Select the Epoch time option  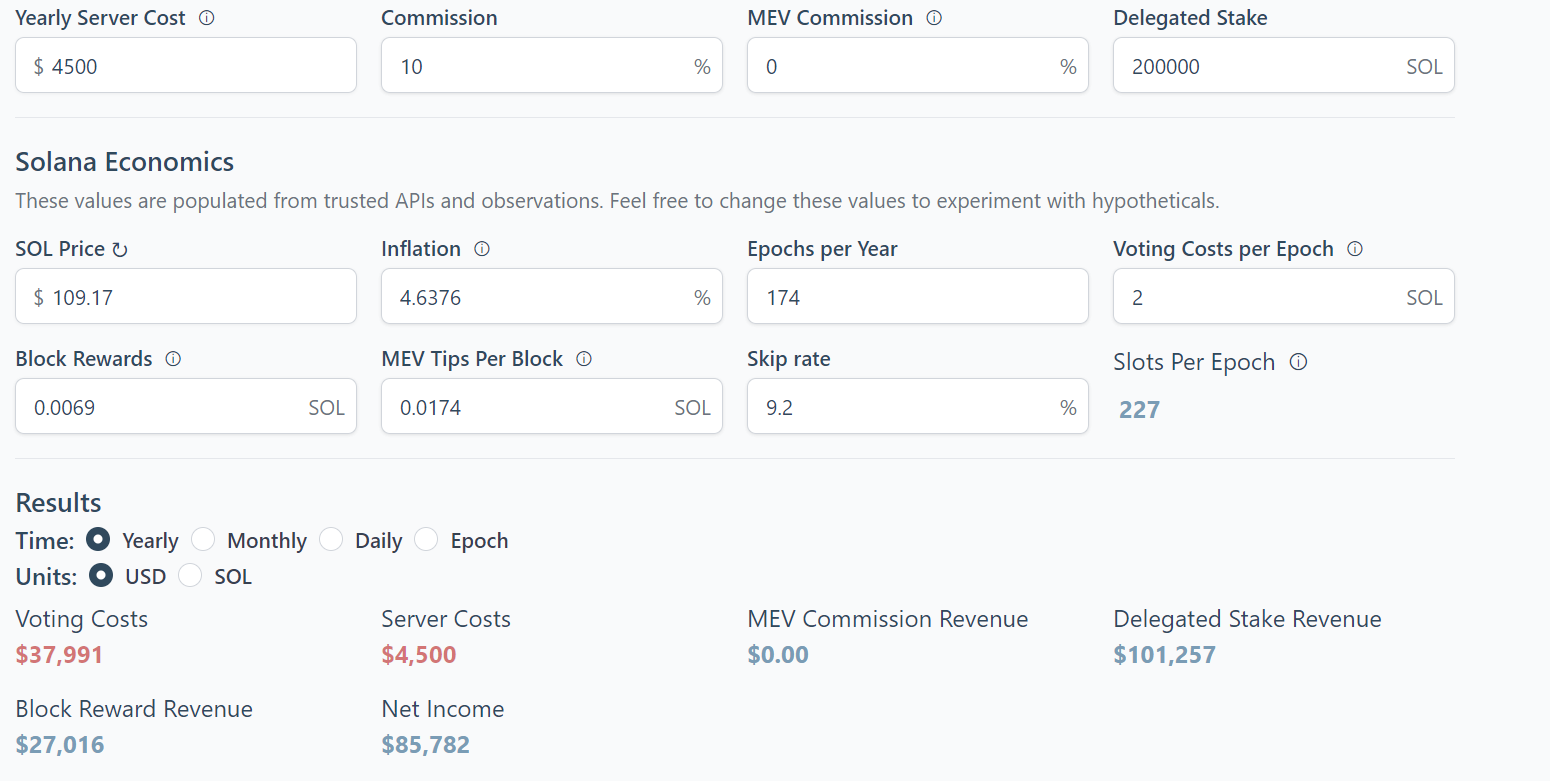[426, 540]
